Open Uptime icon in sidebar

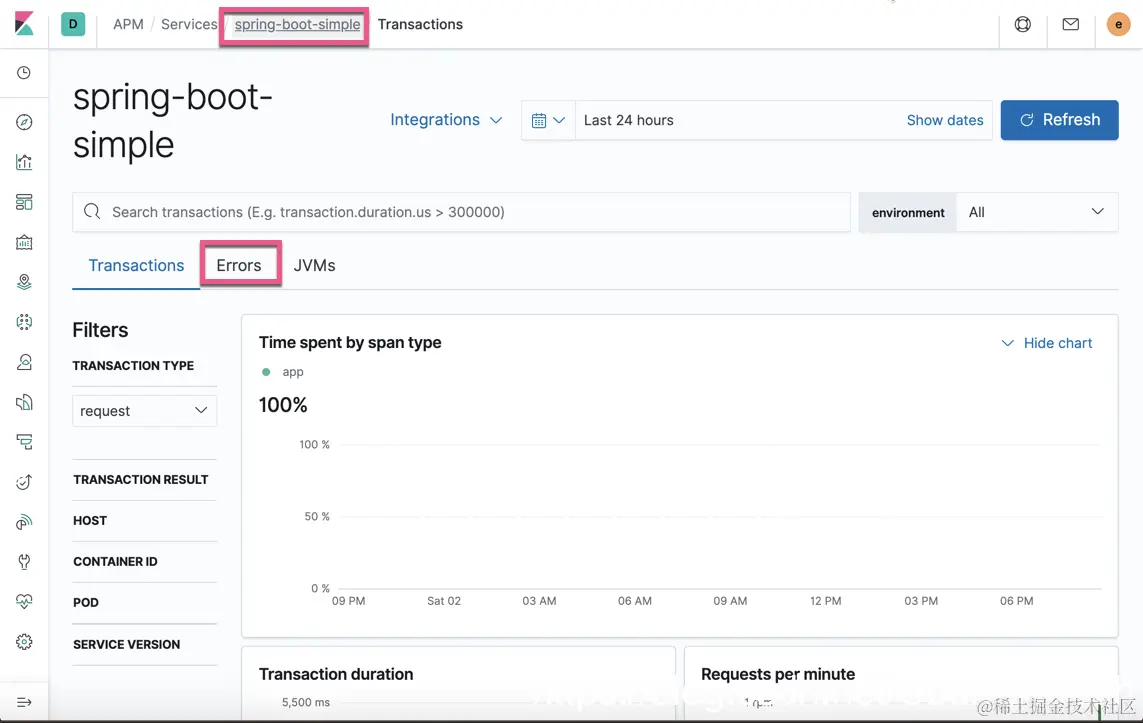click(24, 482)
